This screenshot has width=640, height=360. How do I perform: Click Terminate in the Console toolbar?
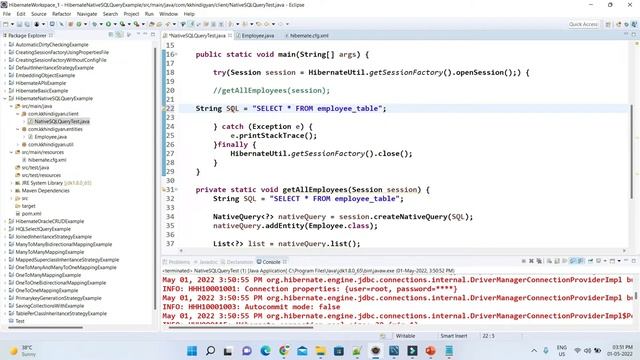(524, 261)
